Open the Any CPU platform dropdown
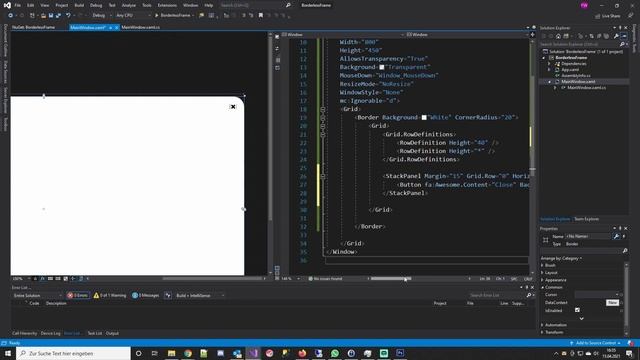Screen dimensions: 640x360 133,16
